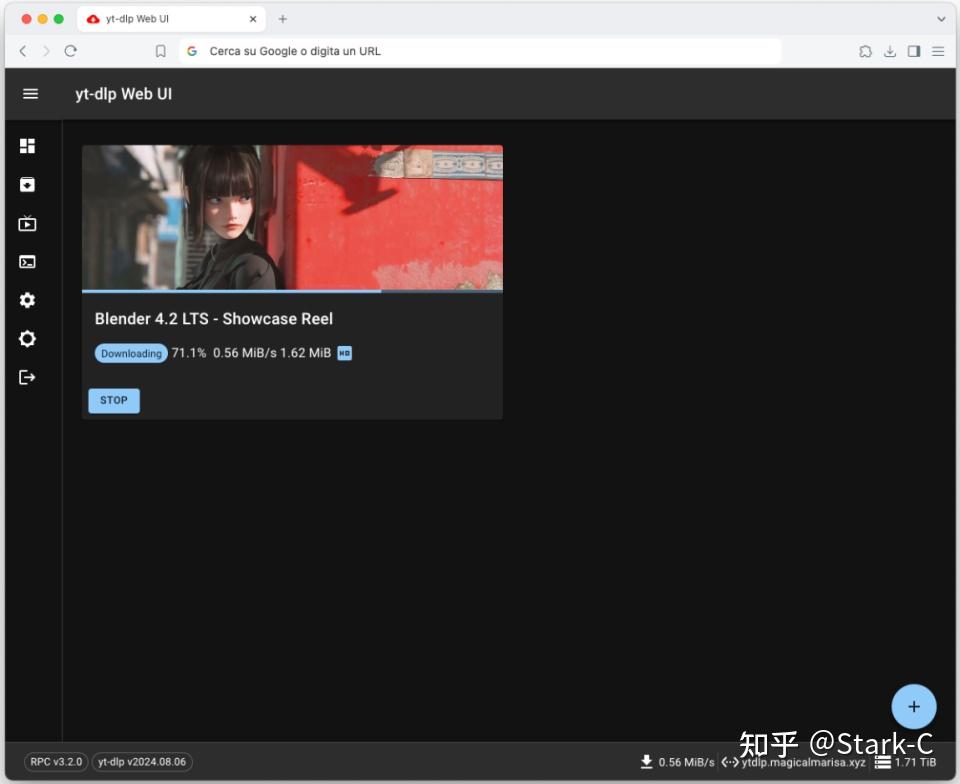Open the browser extensions dropdown
Image resolution: width=960 pixels, height=784 pixels.
pos(864,51)
